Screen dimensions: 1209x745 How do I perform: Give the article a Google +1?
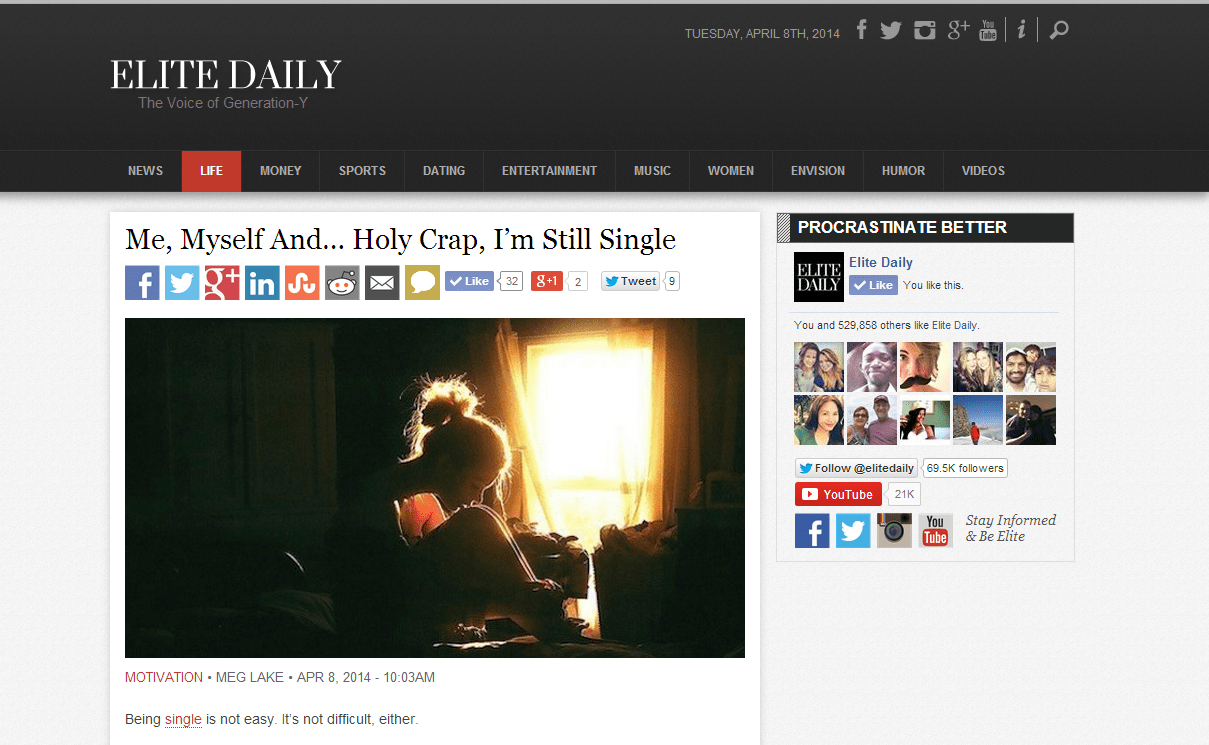tap(547, 281)
